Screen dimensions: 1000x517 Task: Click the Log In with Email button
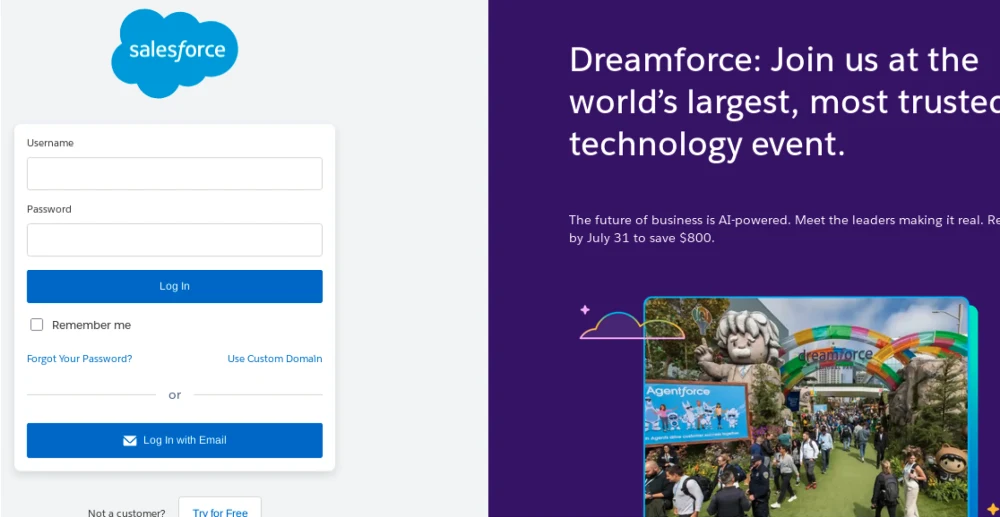[175, 441]
